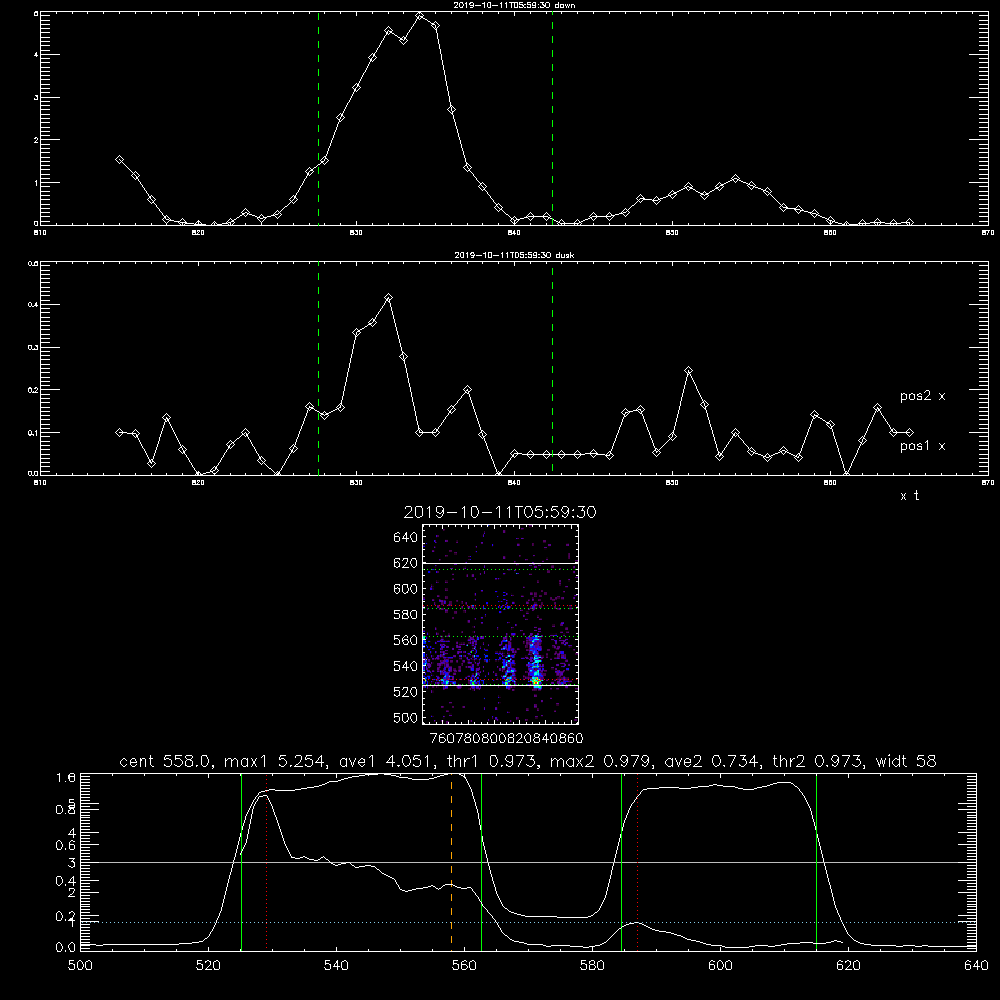Click the "x t" label
This screenshot has width=1000, height=1000.
point(909,496)
